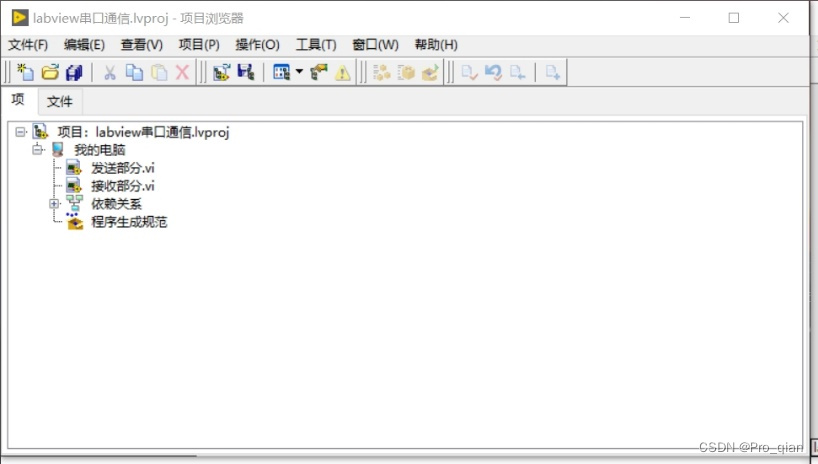The width and height of the screenshot is (818, 464).
Task: Click the dependencies icon beside 依赖关系
Action: 75,204
